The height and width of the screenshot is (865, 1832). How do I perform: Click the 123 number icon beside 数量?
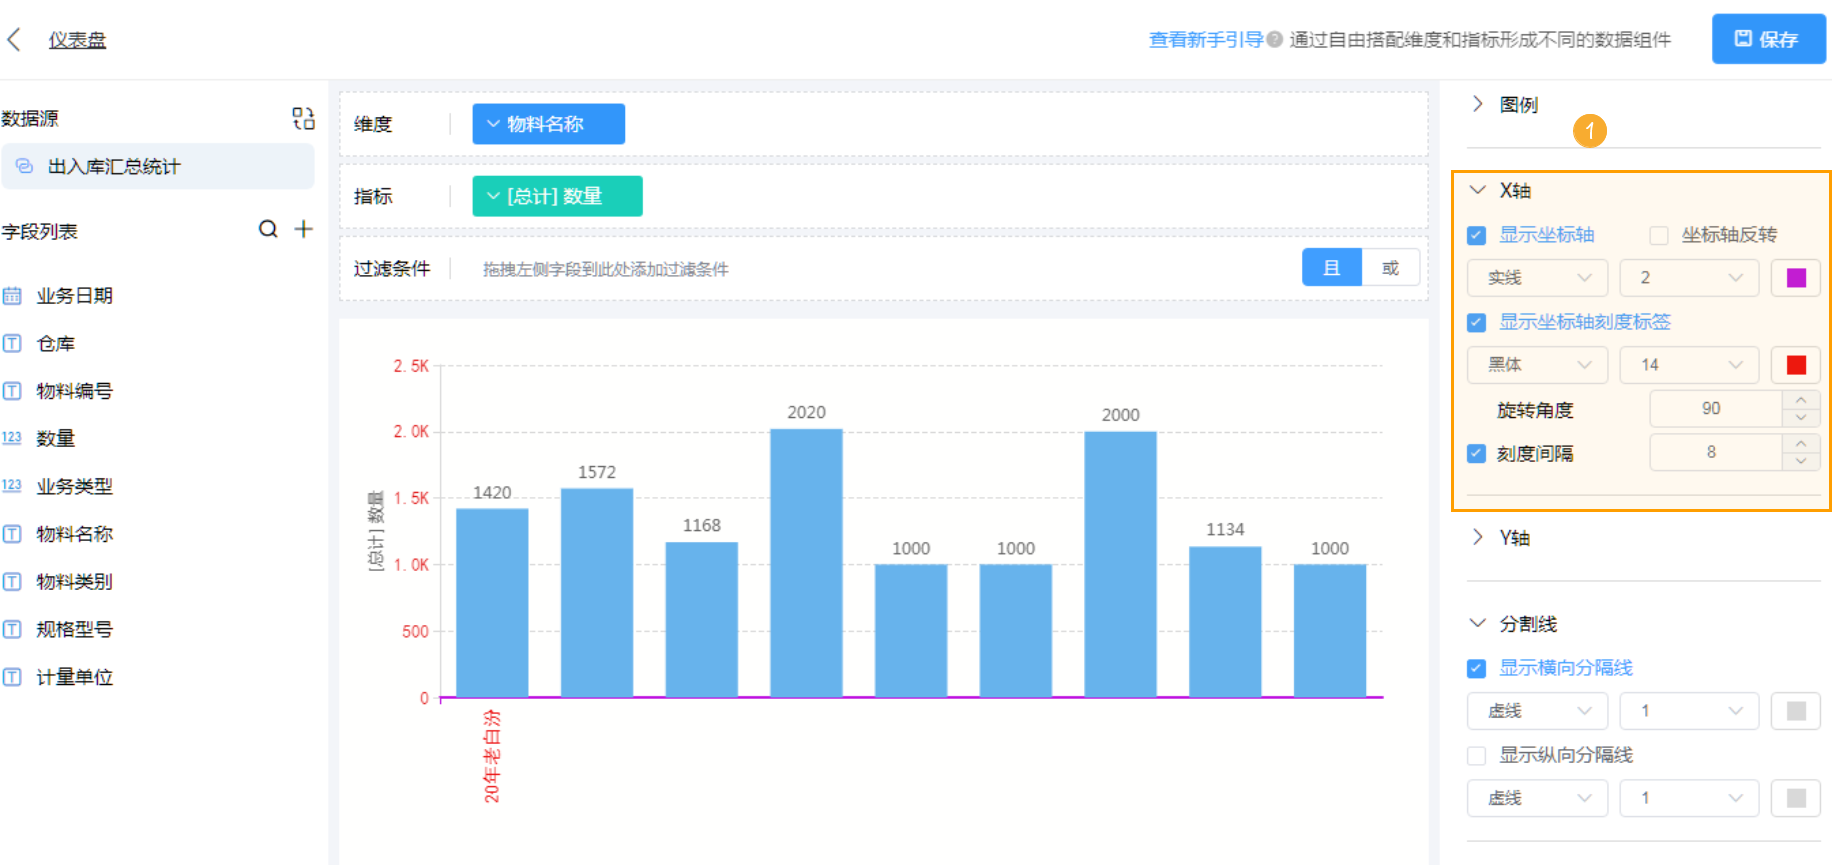[x=12, y=438]
